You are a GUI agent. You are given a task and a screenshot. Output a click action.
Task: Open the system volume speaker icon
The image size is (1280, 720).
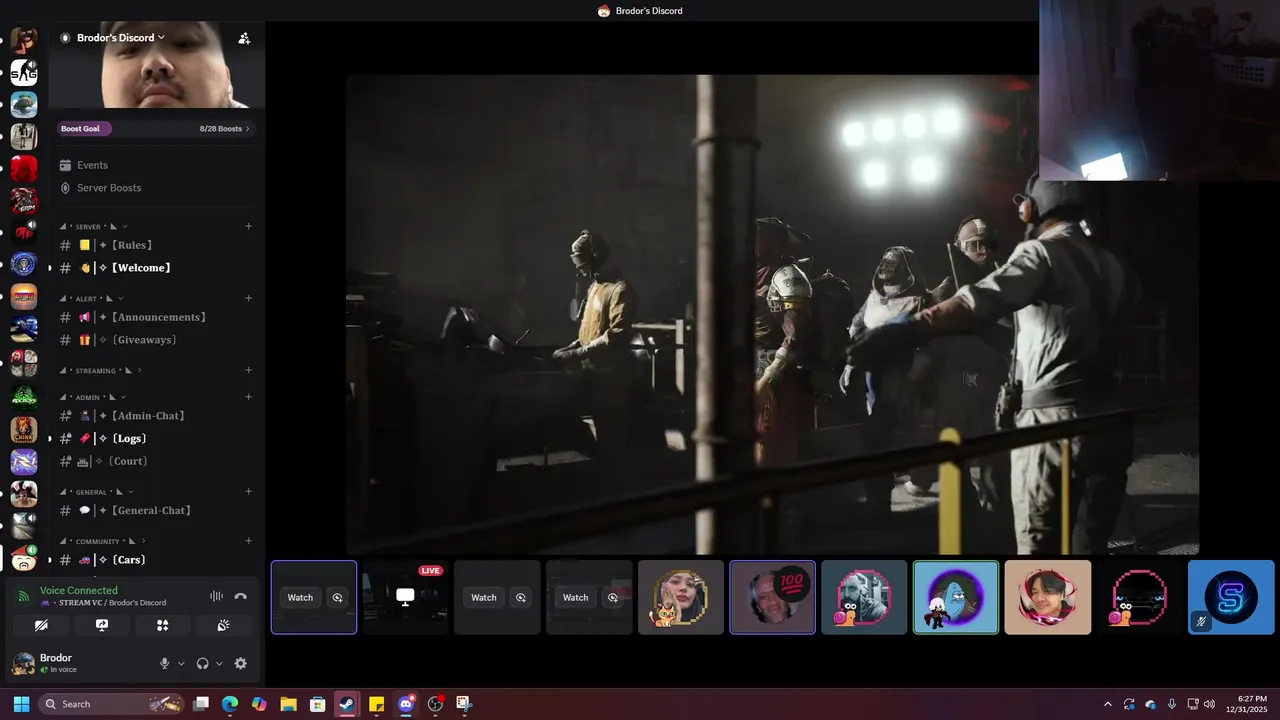(x=1209, y=704)
